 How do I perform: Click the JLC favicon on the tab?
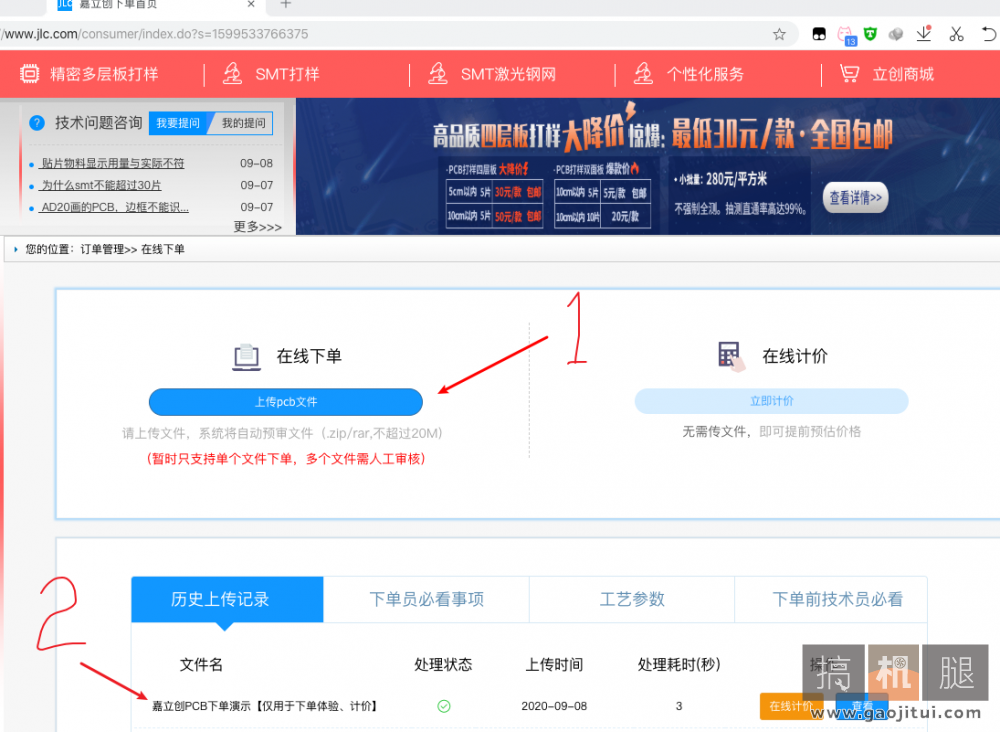[x=65, y=4]
